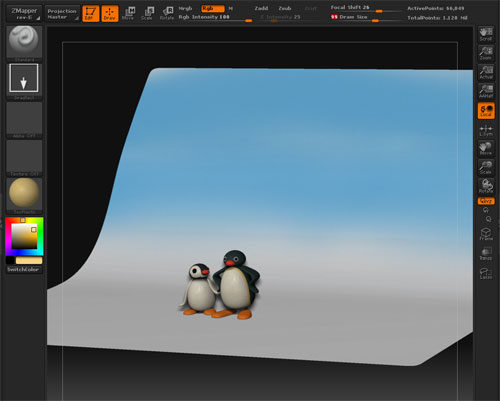
Task: Open the DragRect stroke selector
Action: [x=24, y=81]
